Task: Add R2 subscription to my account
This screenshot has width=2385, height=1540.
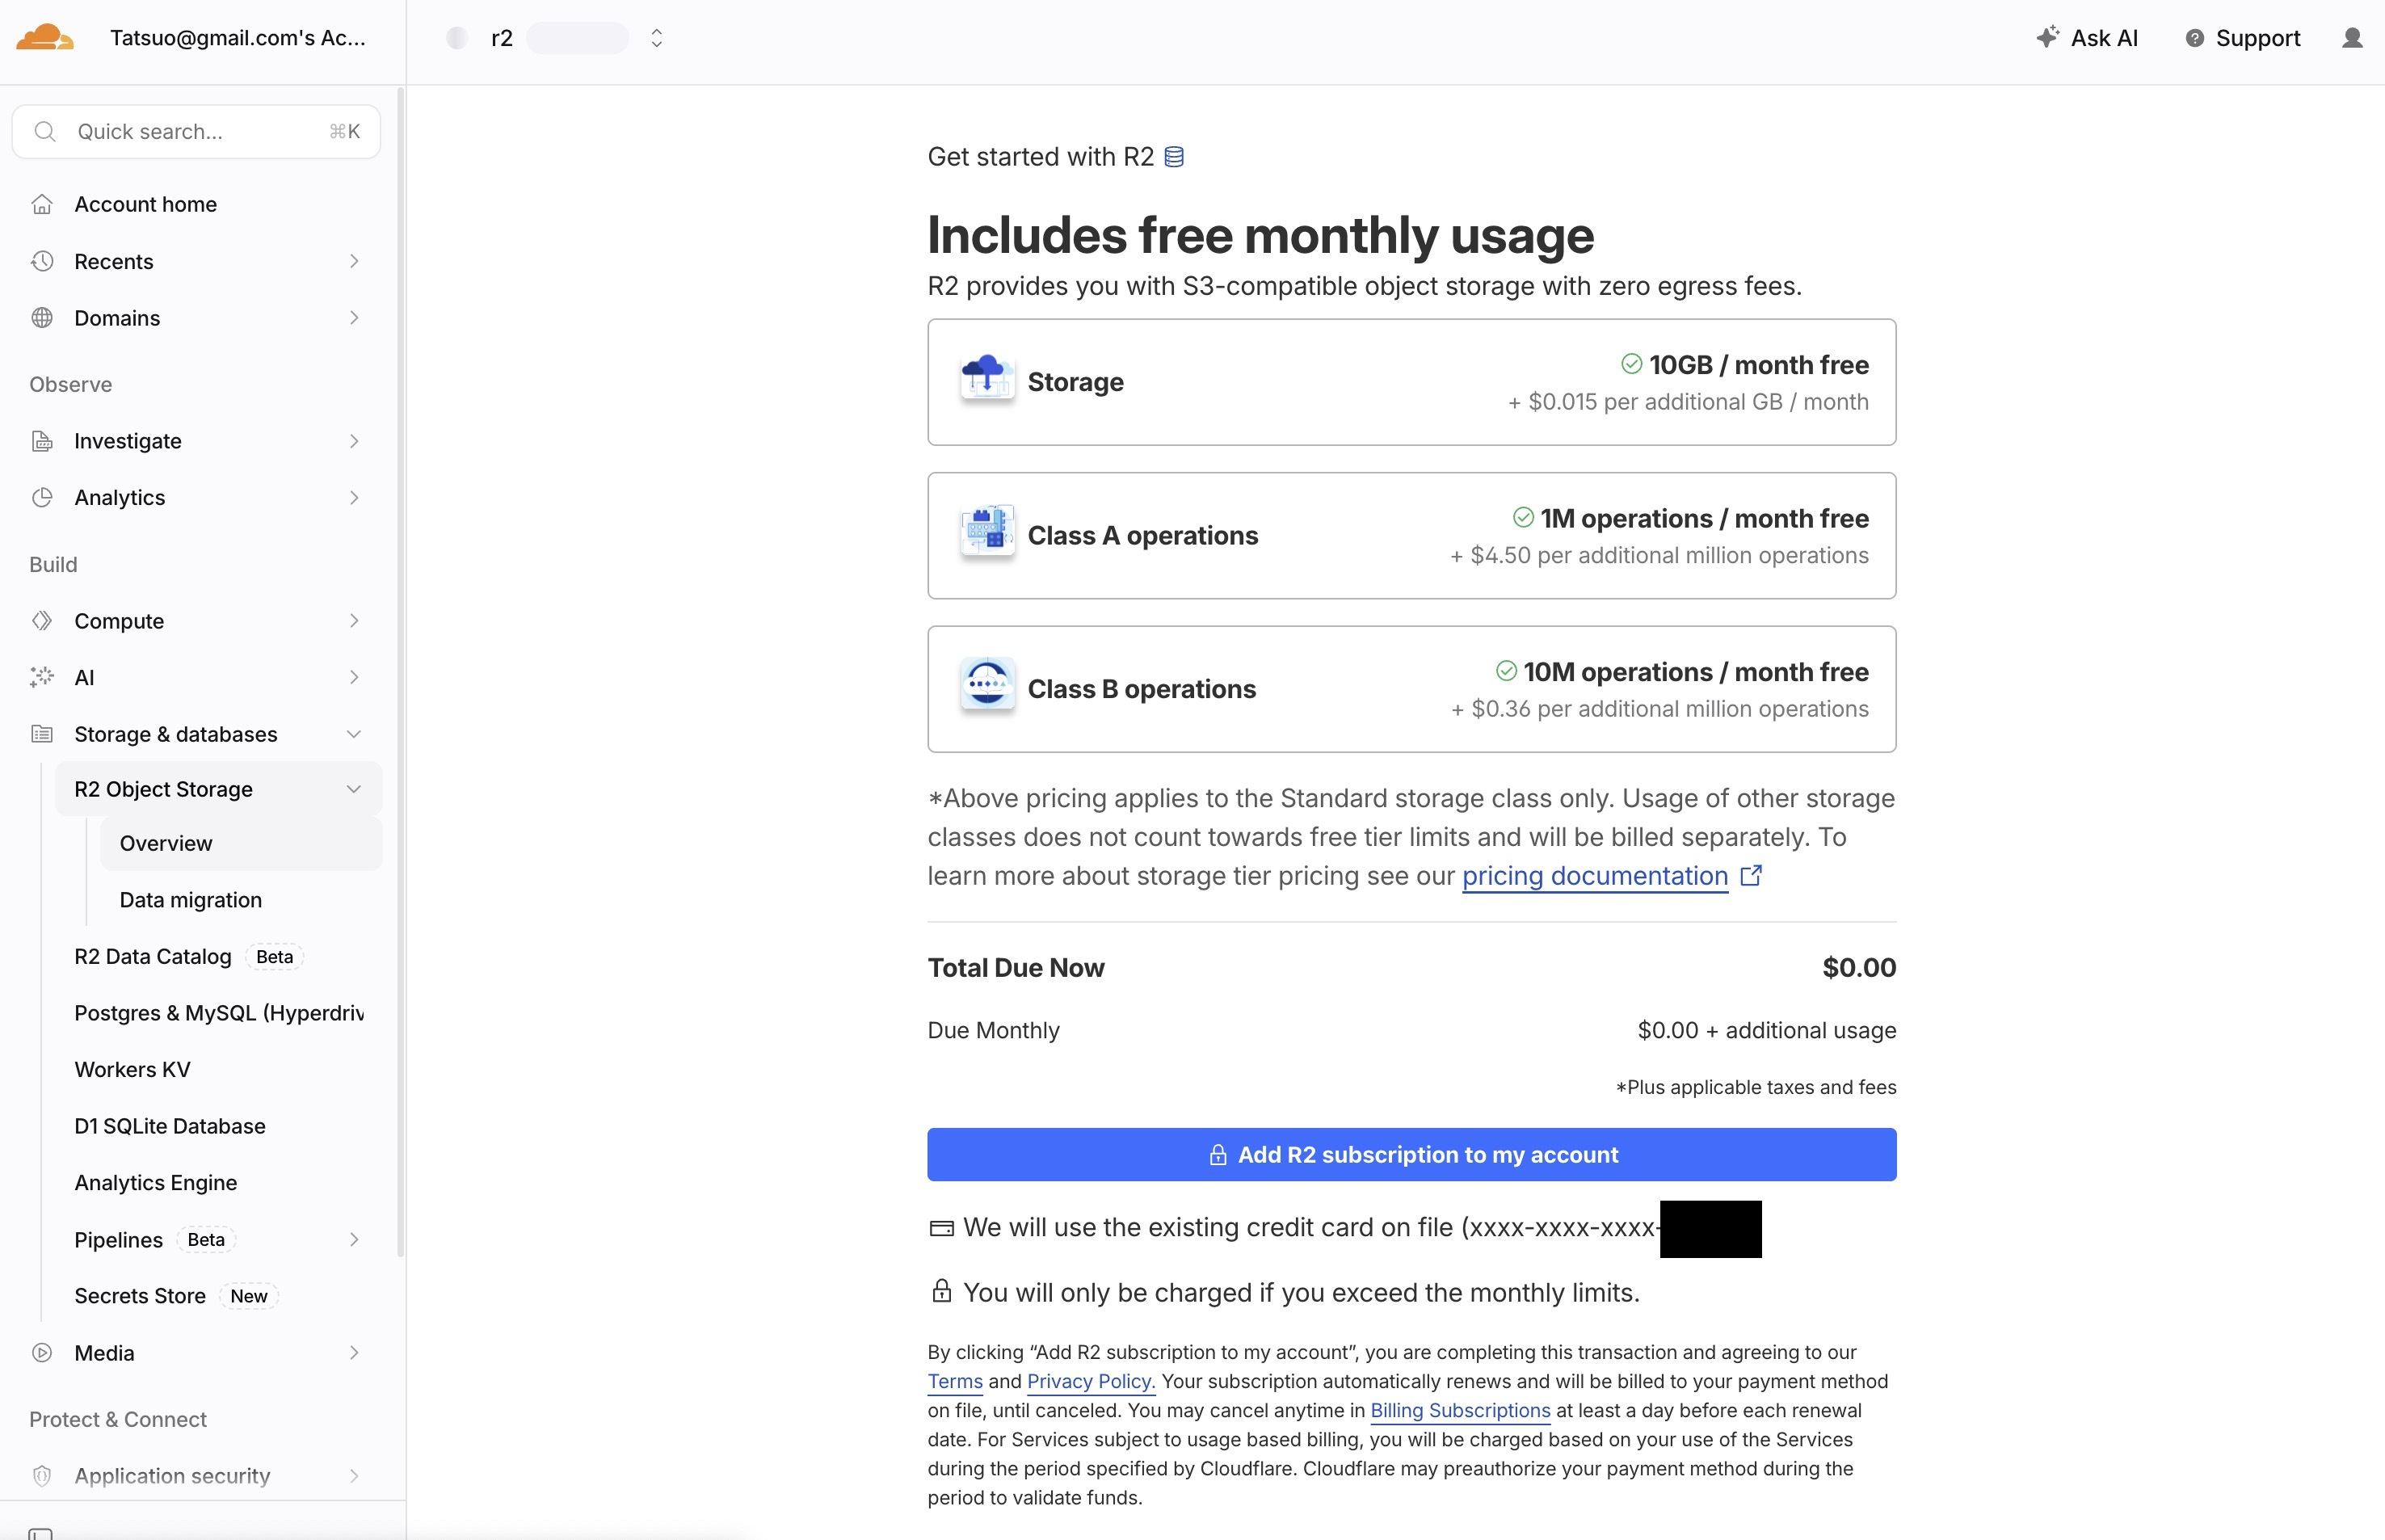Action: (1411, 1154)
